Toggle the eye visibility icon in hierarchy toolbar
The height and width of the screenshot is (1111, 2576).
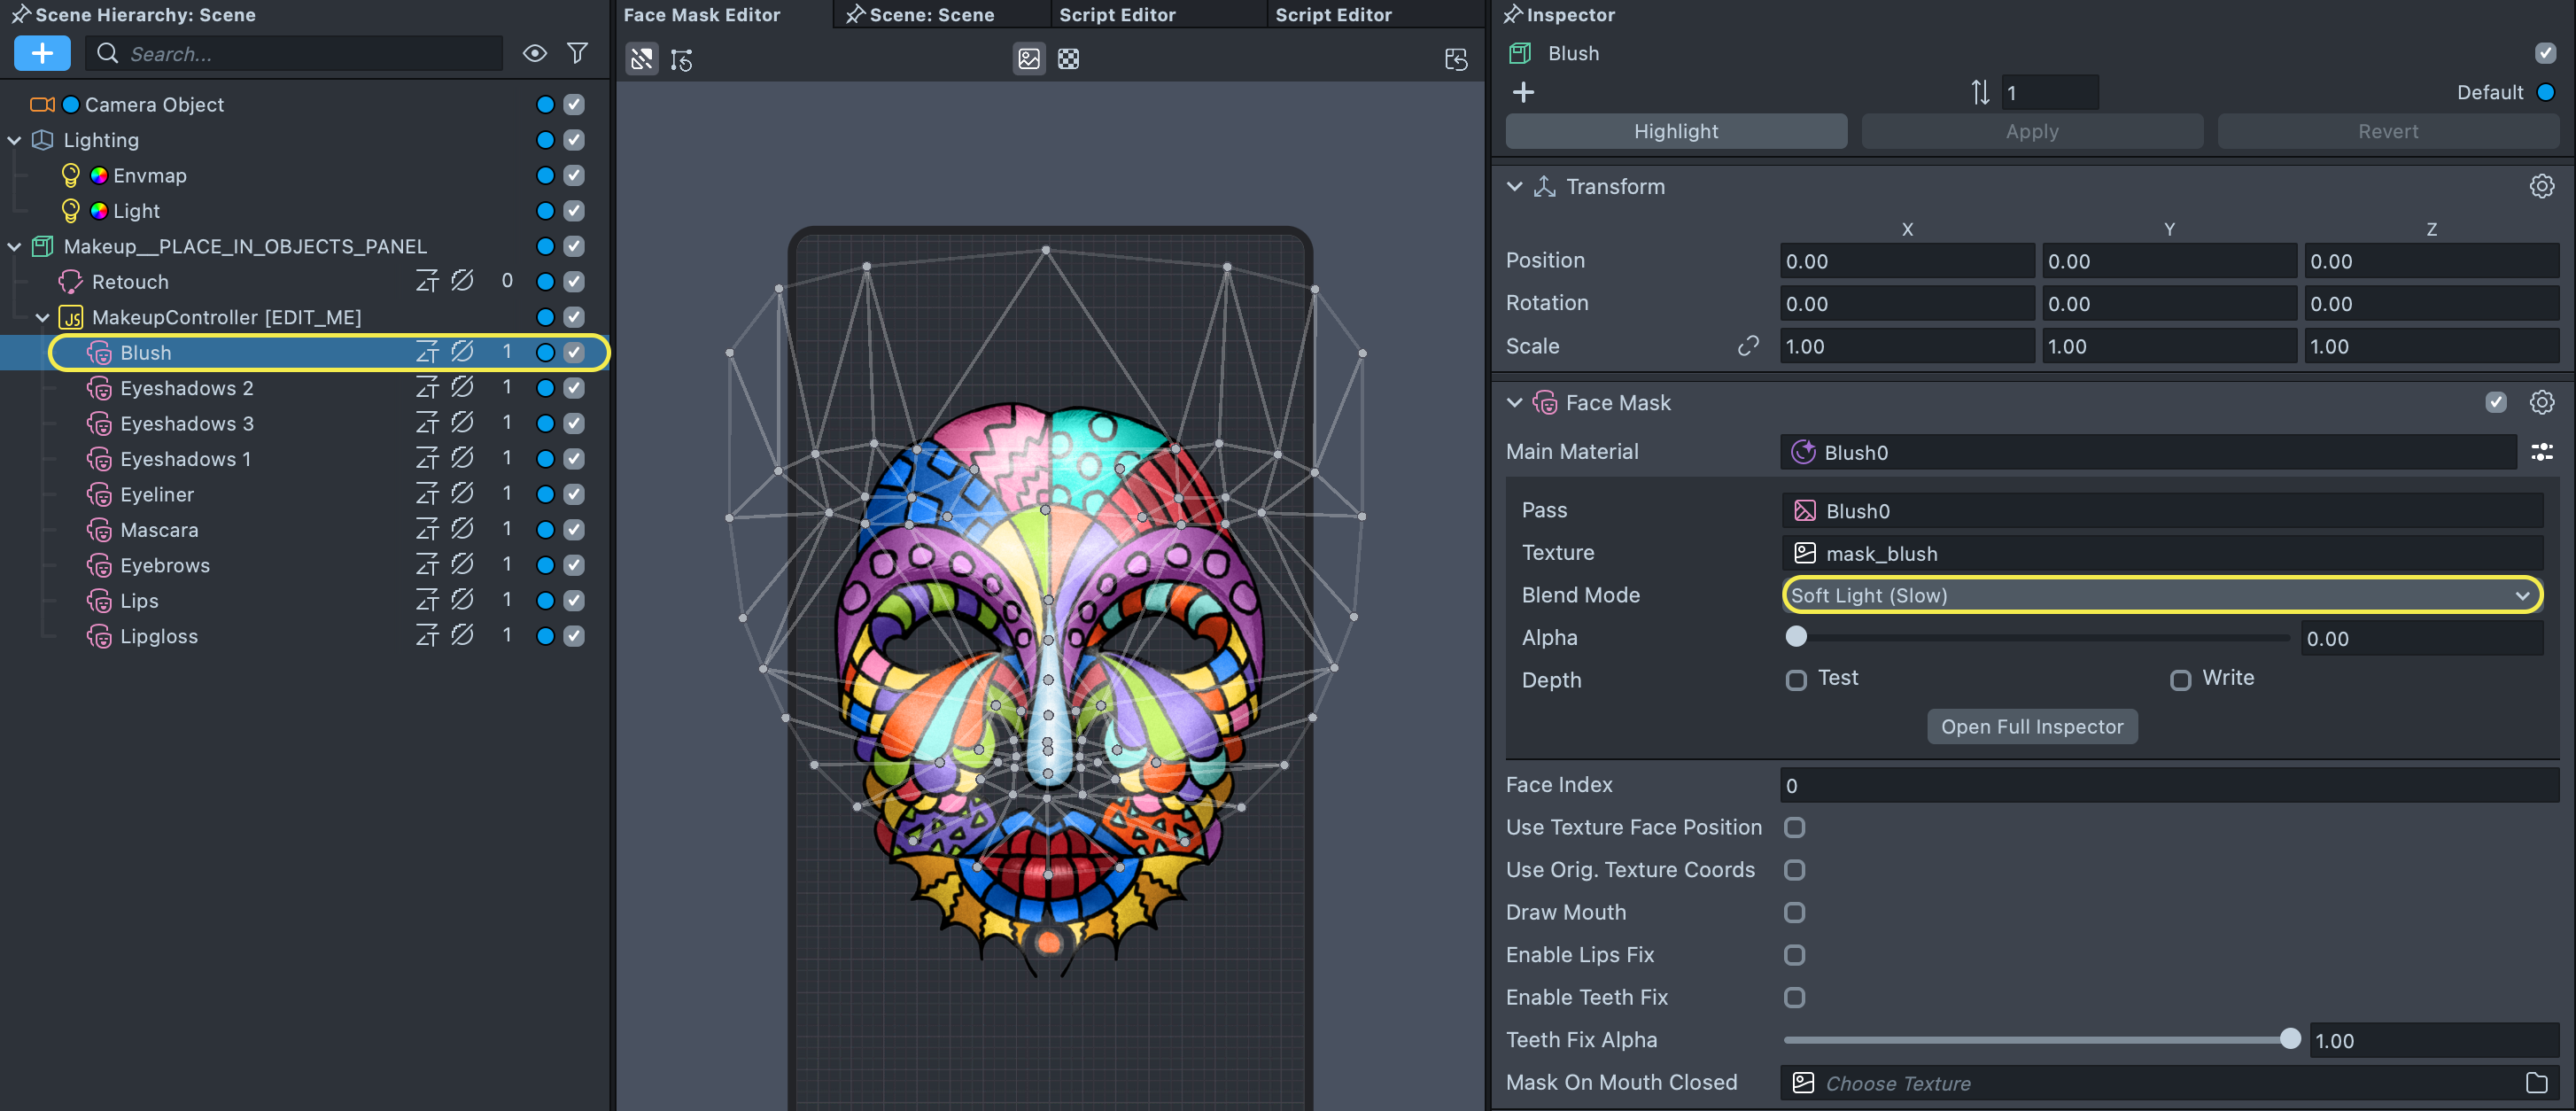(x=535, y=53)
